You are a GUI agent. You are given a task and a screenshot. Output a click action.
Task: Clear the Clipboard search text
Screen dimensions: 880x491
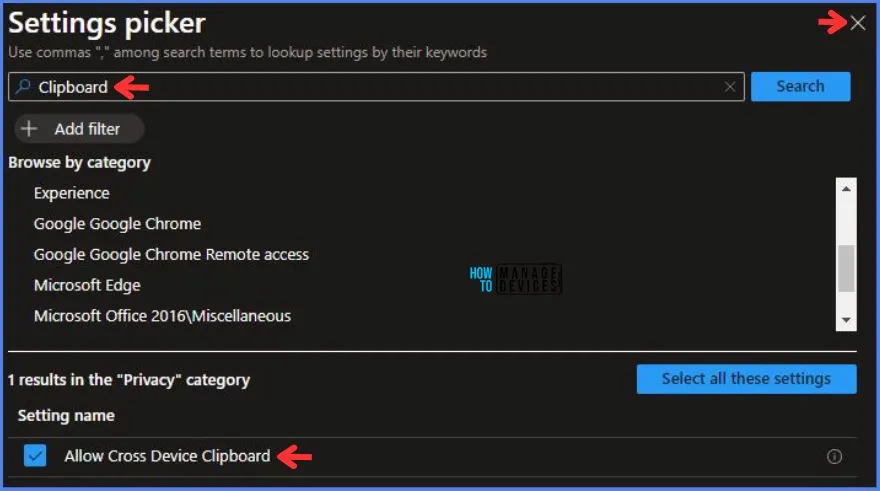(730, 87)
